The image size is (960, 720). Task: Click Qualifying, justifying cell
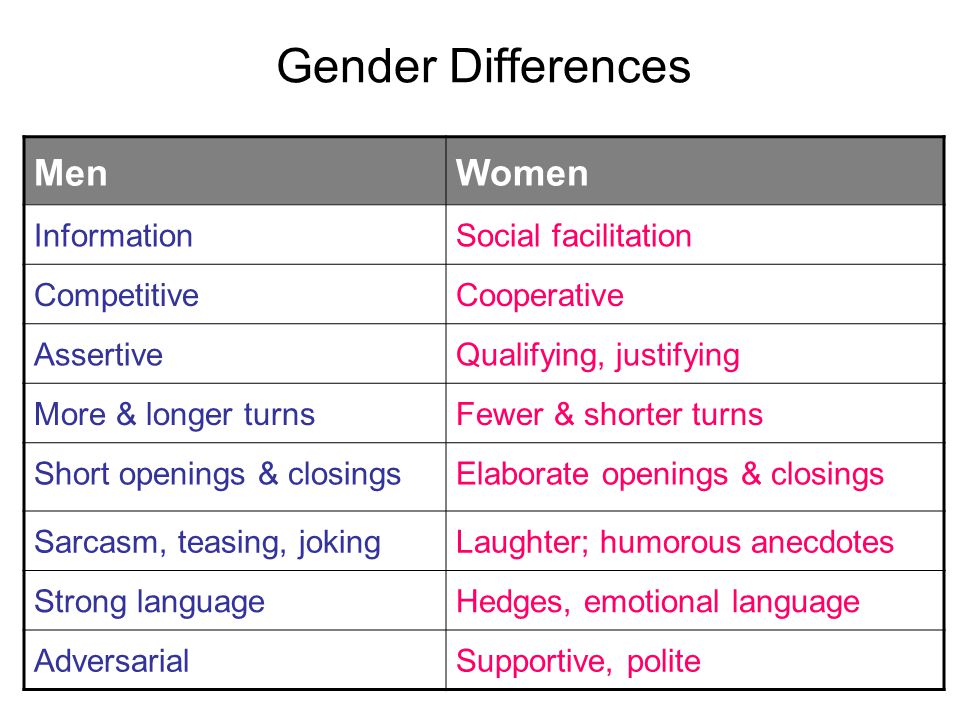pyautogui.click(x=695, y=354)
